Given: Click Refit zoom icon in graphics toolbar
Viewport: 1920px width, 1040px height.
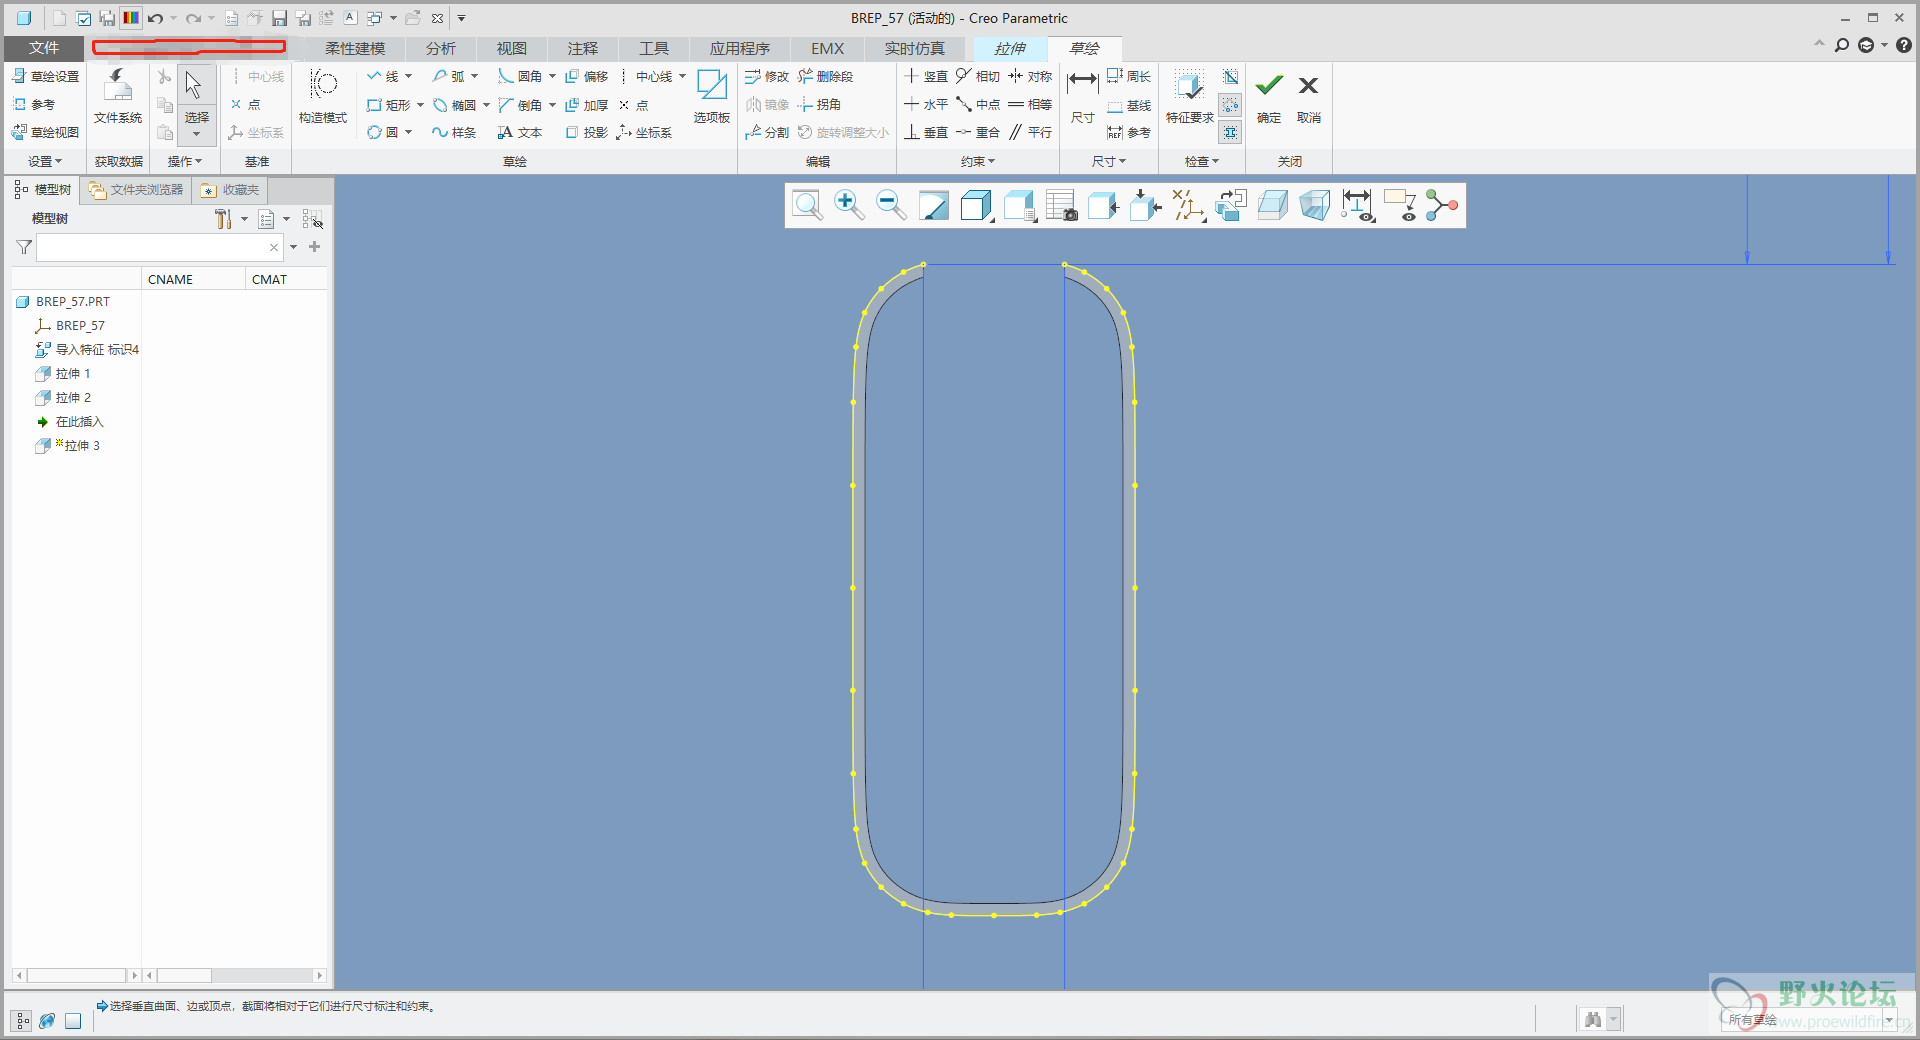Looking at the screenshot, I should click(807, 206).
